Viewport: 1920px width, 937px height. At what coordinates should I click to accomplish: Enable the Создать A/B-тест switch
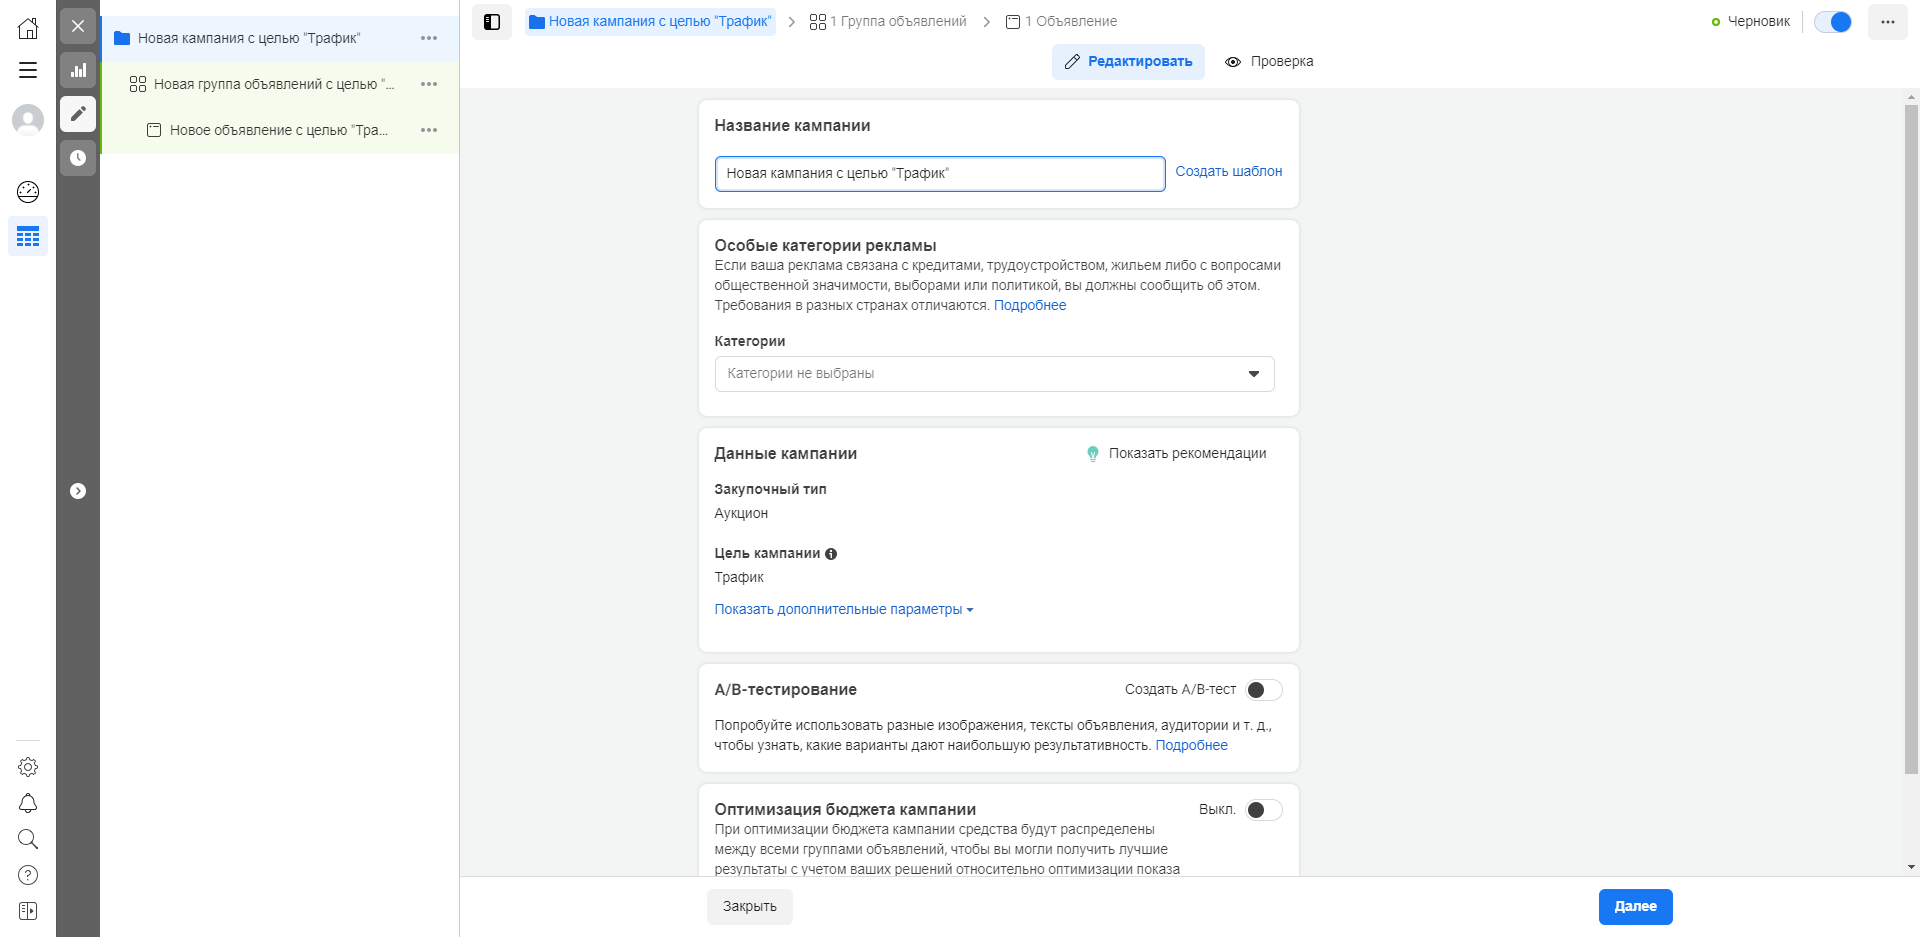[1264, 690]
